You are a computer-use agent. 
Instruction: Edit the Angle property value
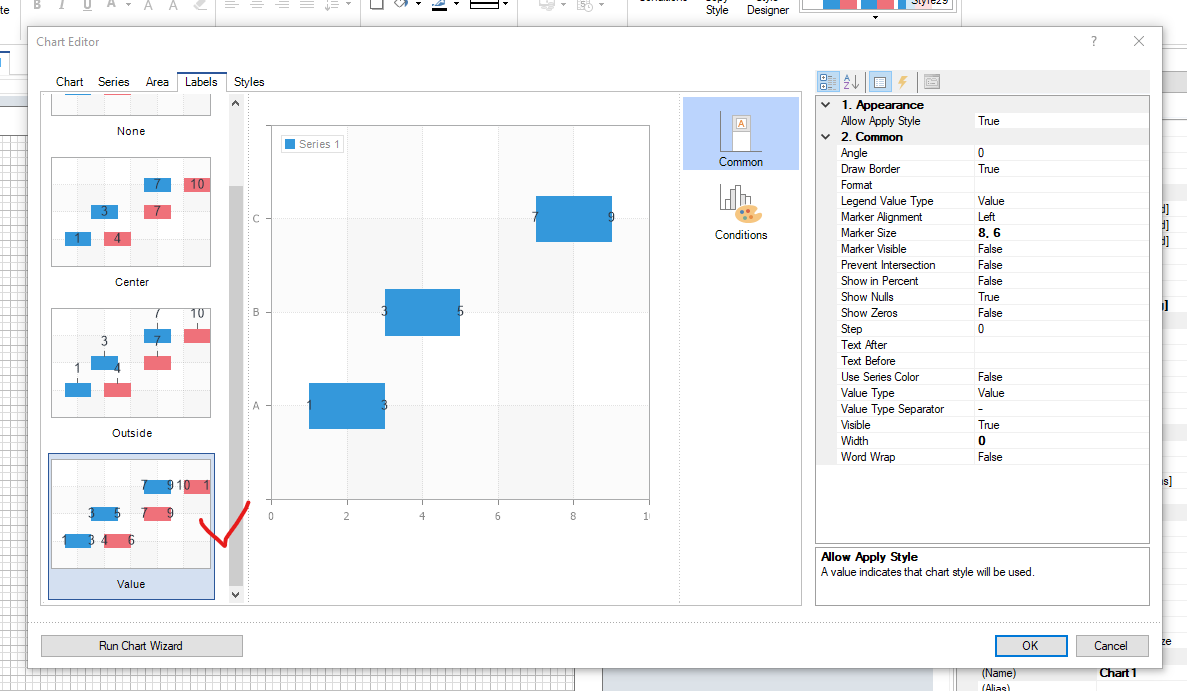pyautogui.click(x=1061, y=153)
